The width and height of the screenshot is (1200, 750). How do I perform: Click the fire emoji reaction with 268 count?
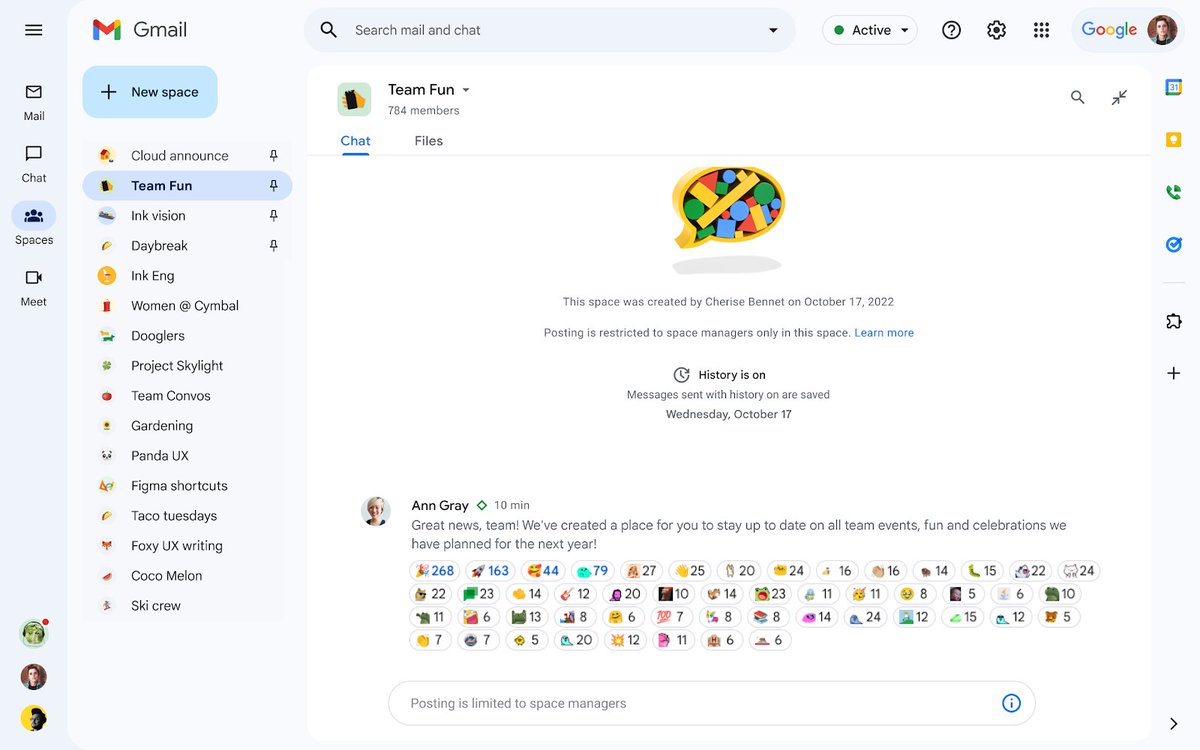pos(434,570)
